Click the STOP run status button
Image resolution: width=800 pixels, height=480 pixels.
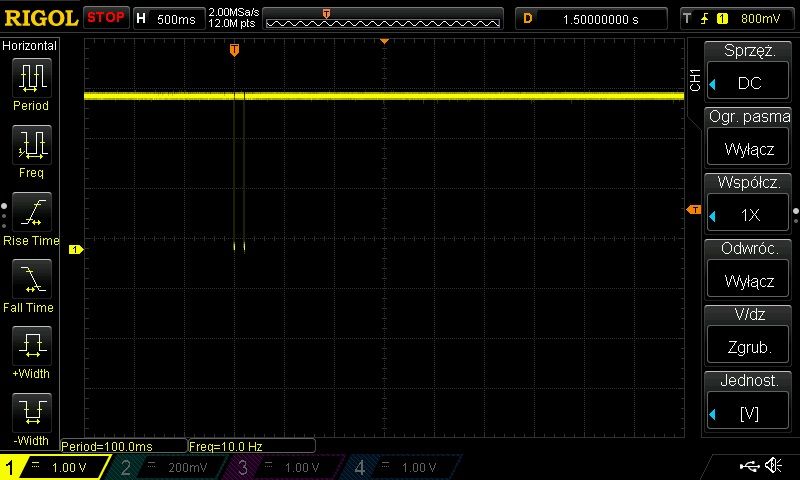pos(106,18)
